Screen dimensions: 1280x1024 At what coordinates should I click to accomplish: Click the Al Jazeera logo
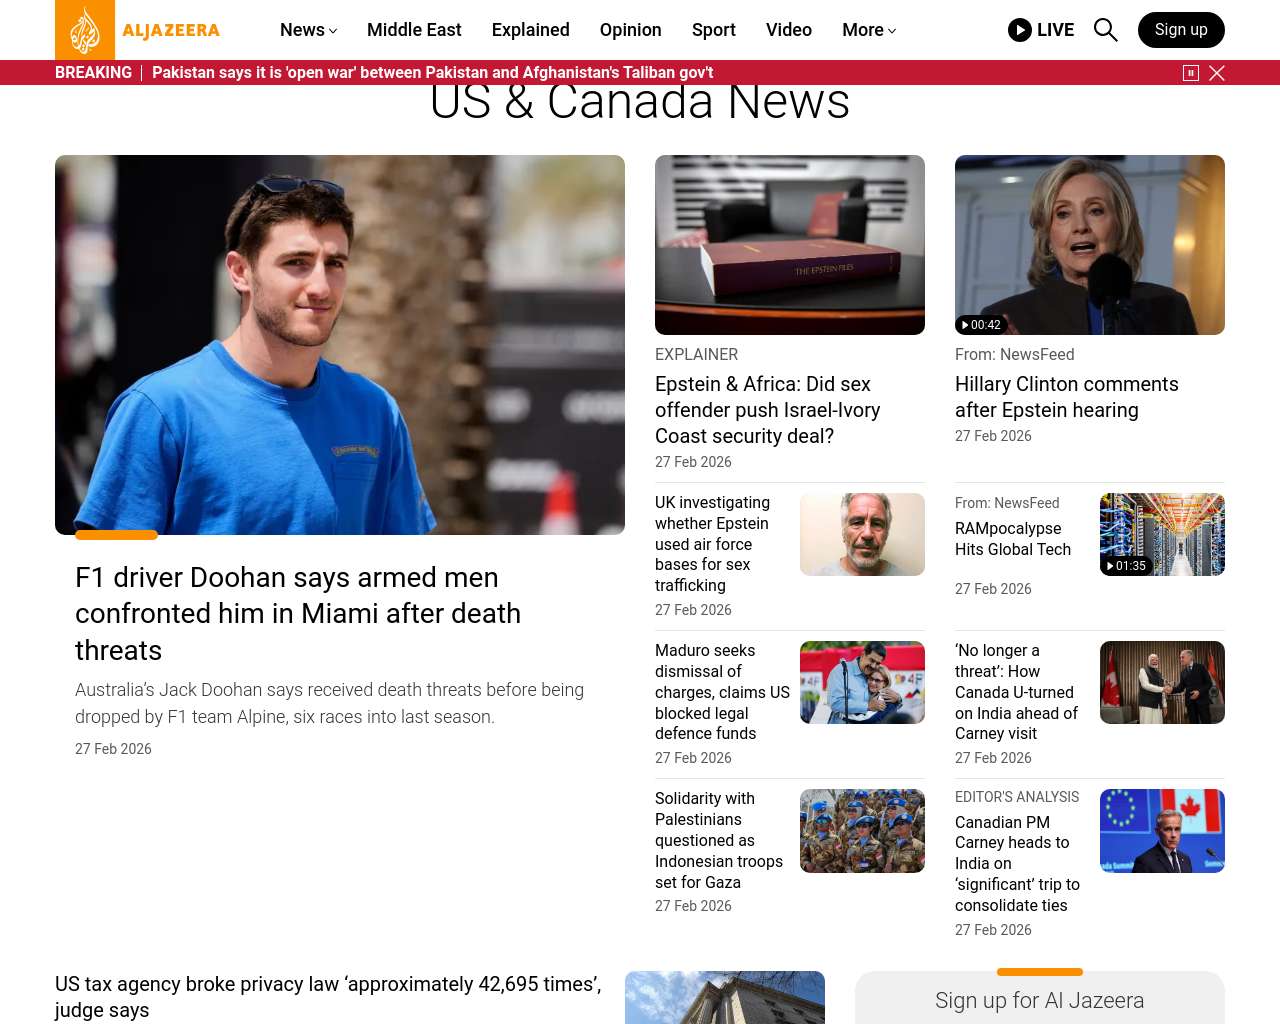click(x=138, y=30)
